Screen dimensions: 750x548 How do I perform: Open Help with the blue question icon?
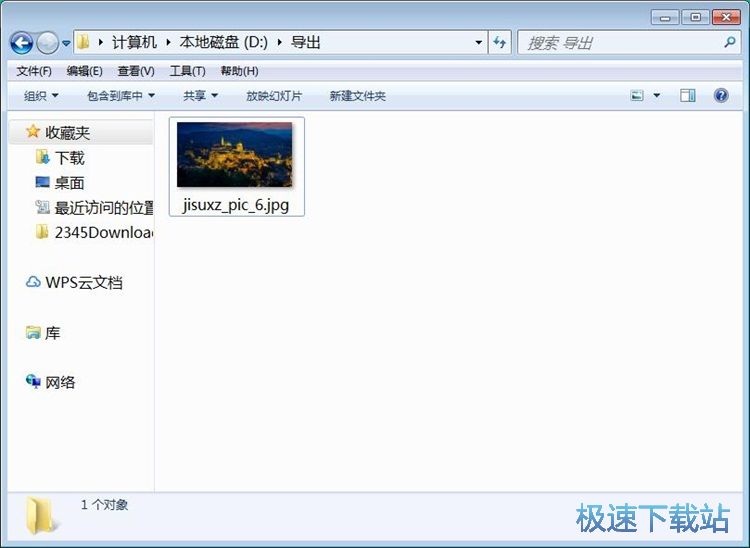tap(721, 96)
